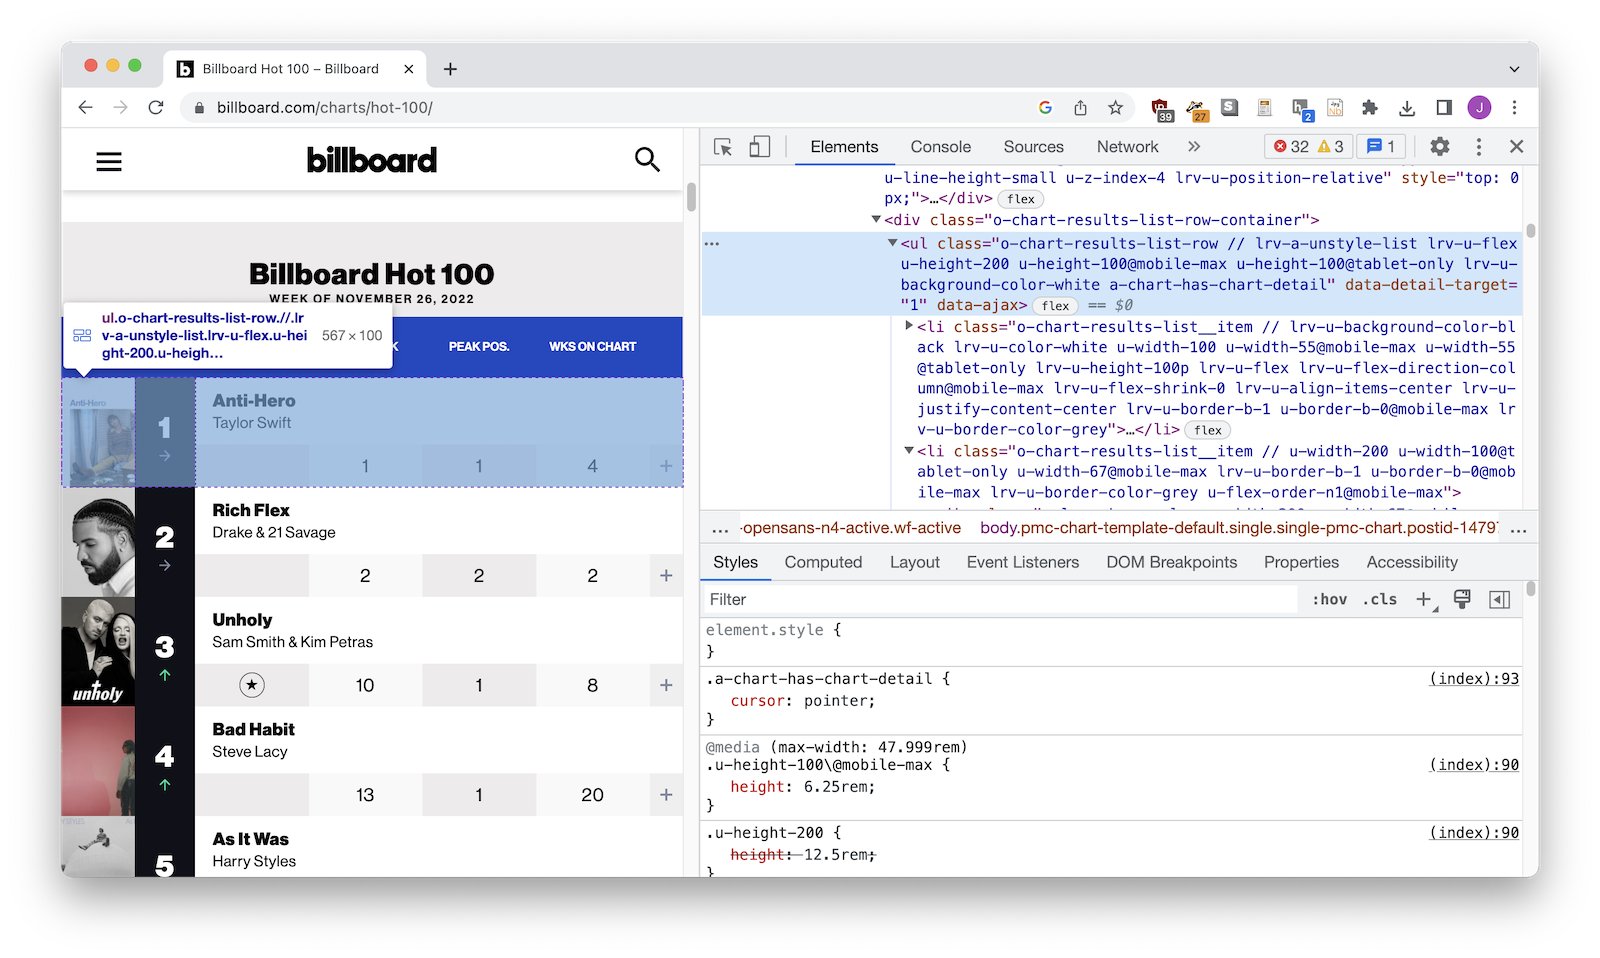Collapse the o-chart-results-list-row-container div
This screenshot has width=1600, height=958.
click(x=876, y=219)
